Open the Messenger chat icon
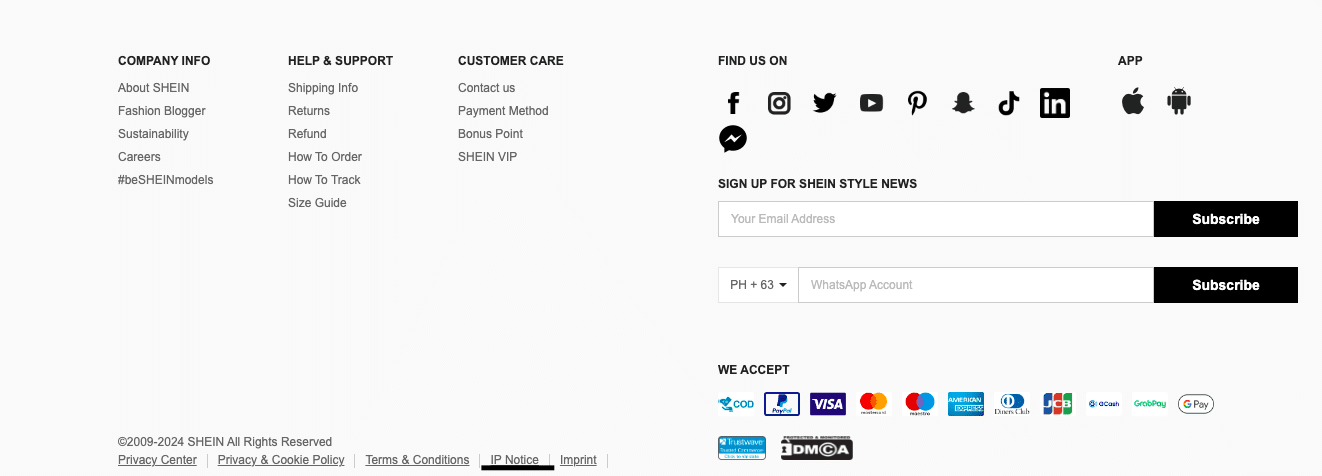Screen dimensions: 1322x476 (733, 139)
